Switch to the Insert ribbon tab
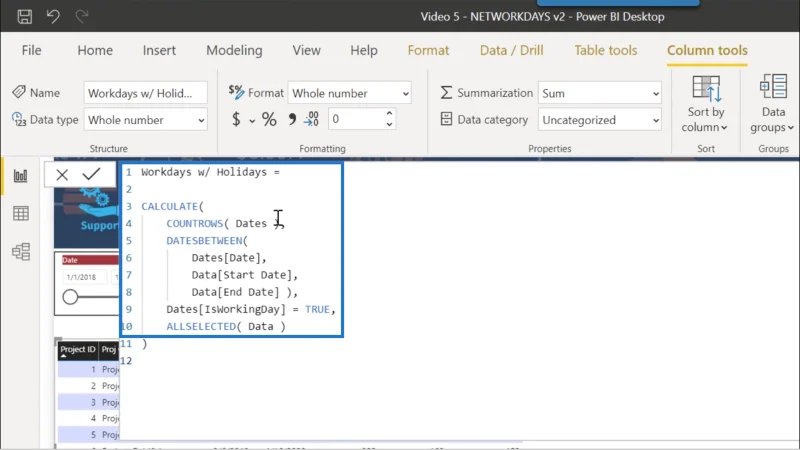This screenshot has width=800, height=450. click(x=159, y=50)
